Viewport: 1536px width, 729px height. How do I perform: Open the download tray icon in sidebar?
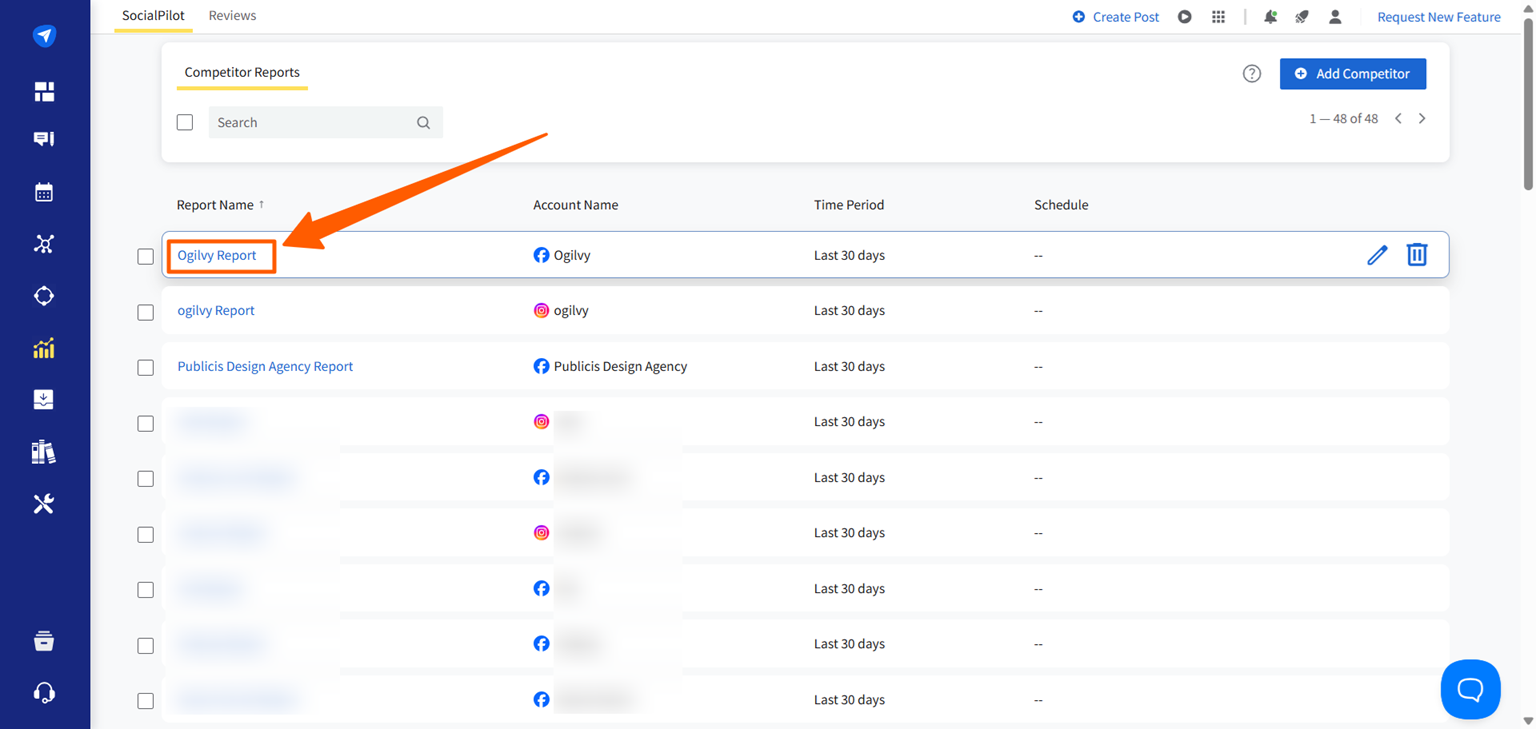44,400
